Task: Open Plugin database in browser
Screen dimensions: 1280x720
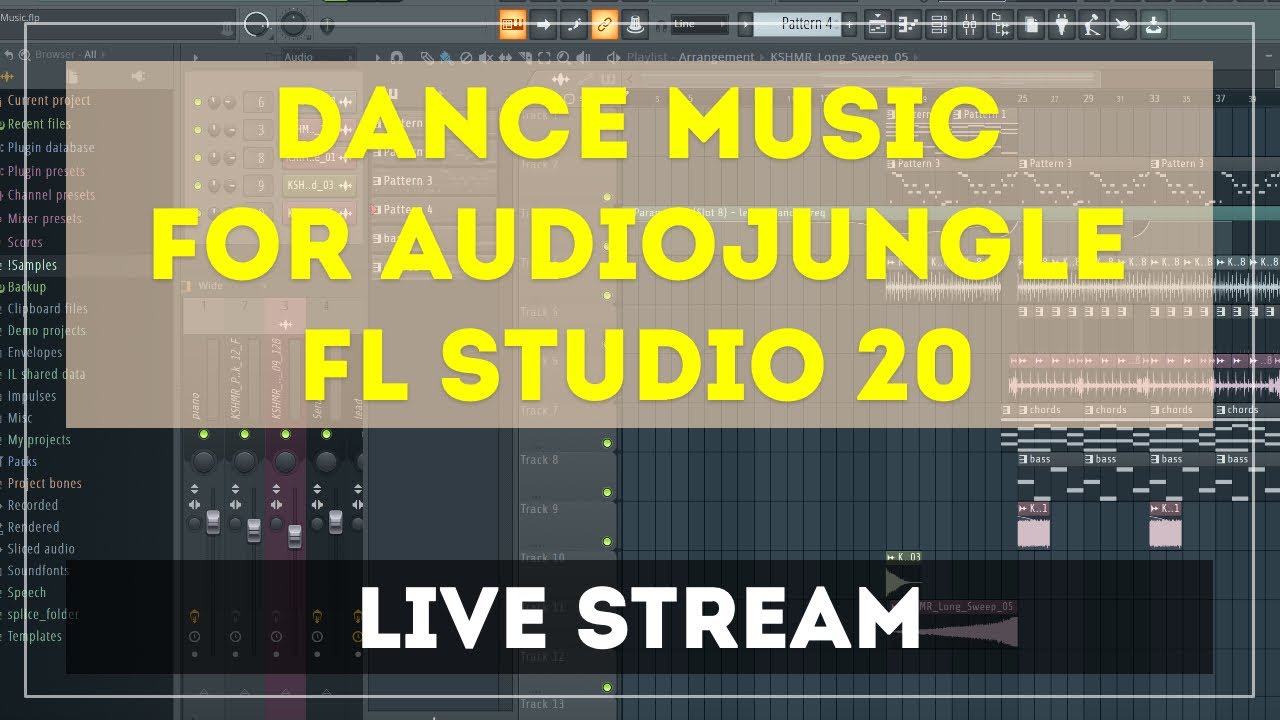Action: click(51, 147)
